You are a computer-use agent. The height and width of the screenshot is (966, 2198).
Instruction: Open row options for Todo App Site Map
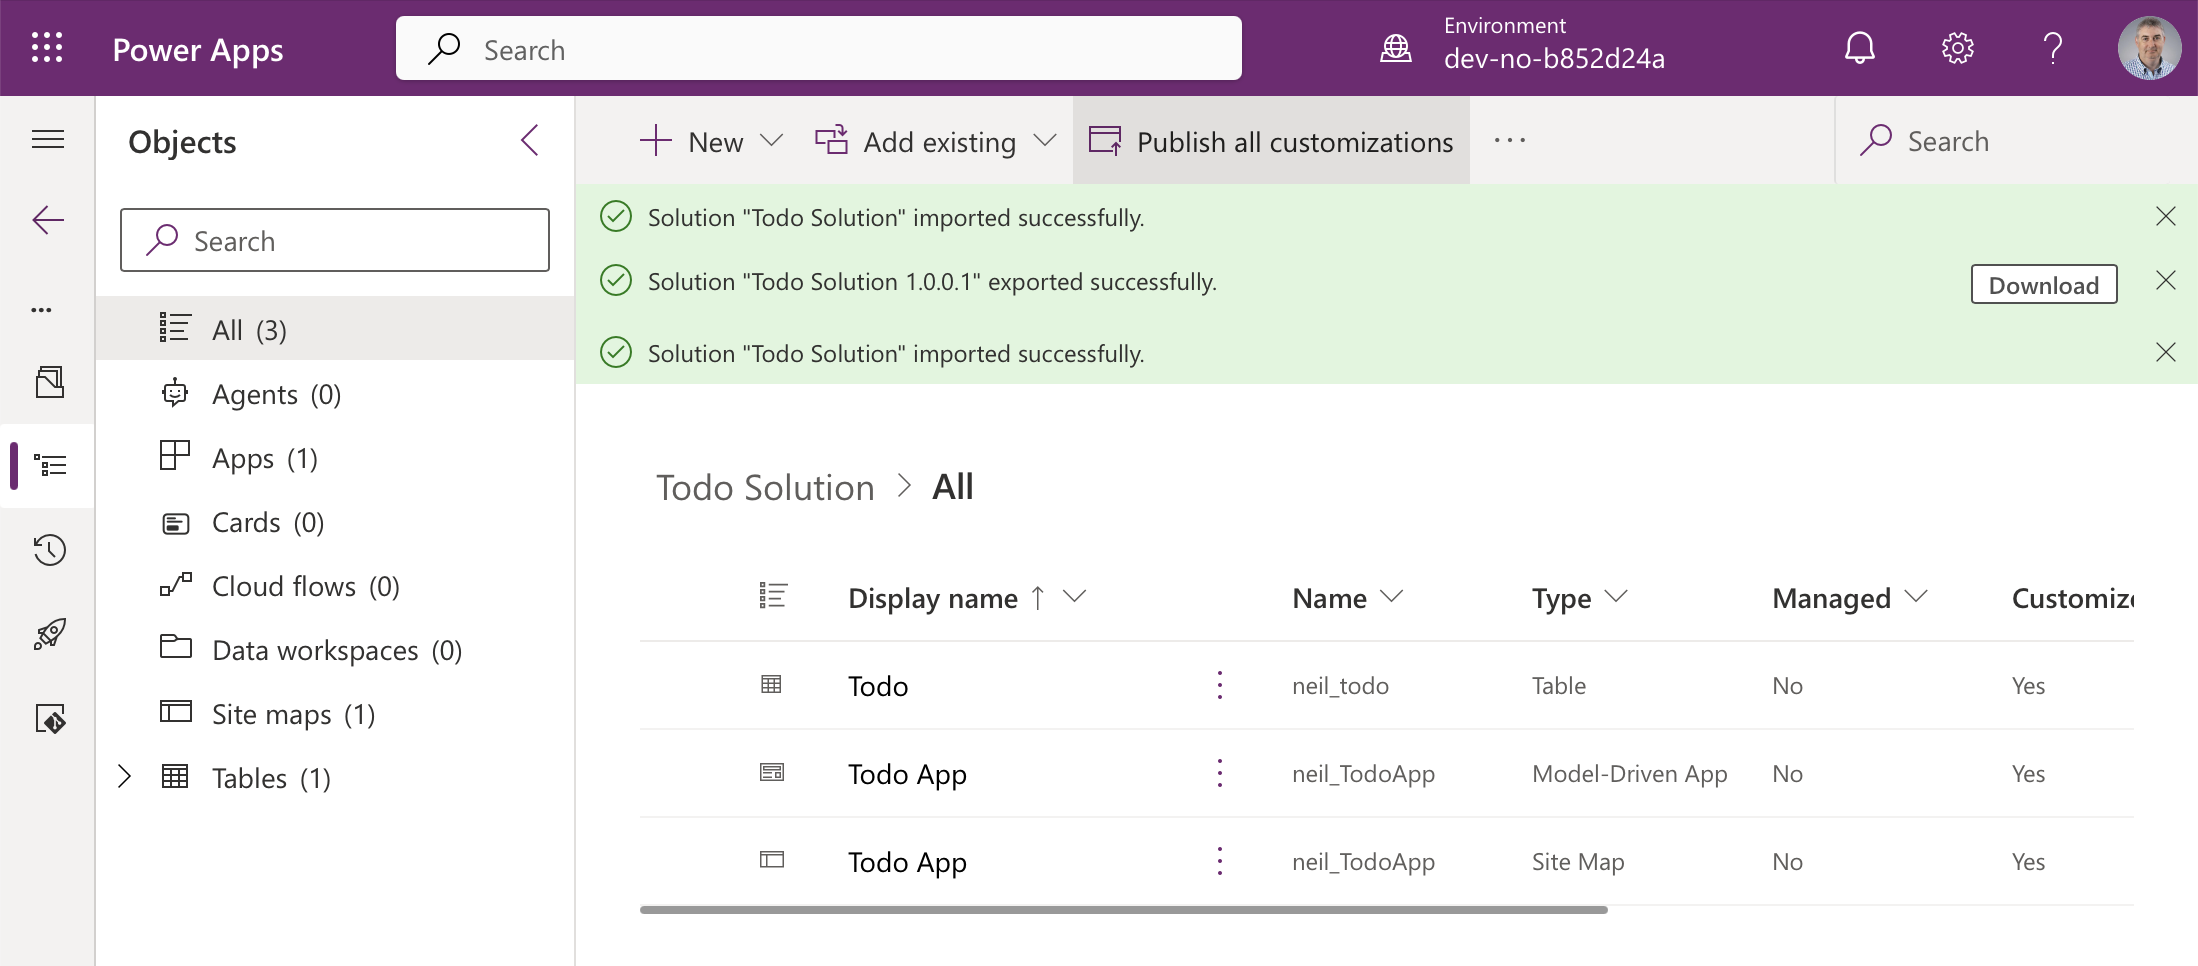(1219, 861)
